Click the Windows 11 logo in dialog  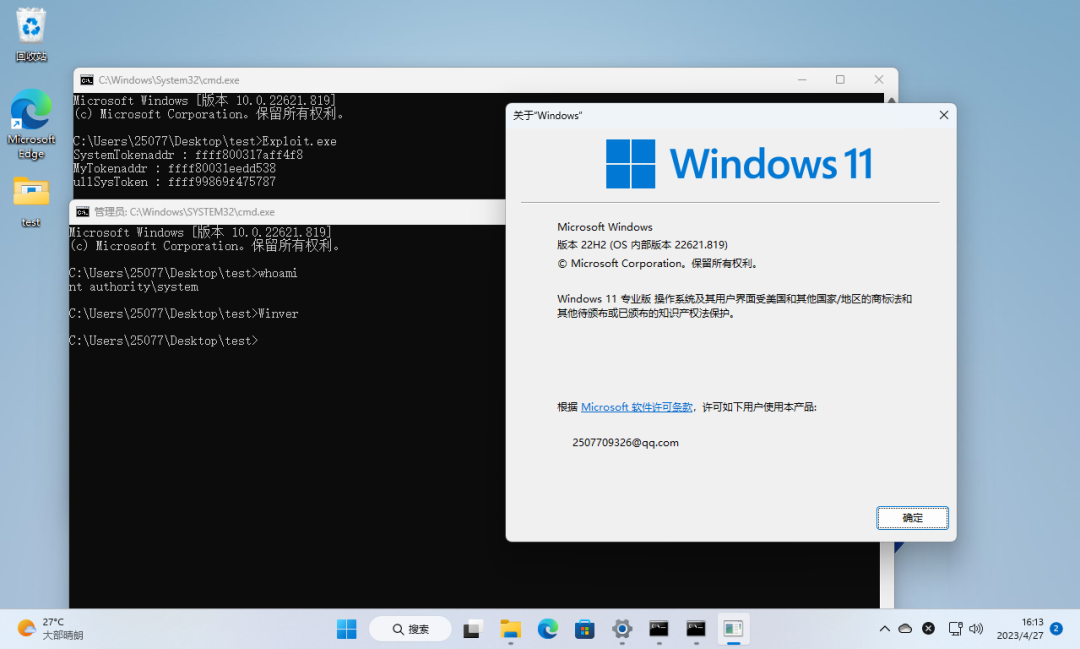point(739,164)
